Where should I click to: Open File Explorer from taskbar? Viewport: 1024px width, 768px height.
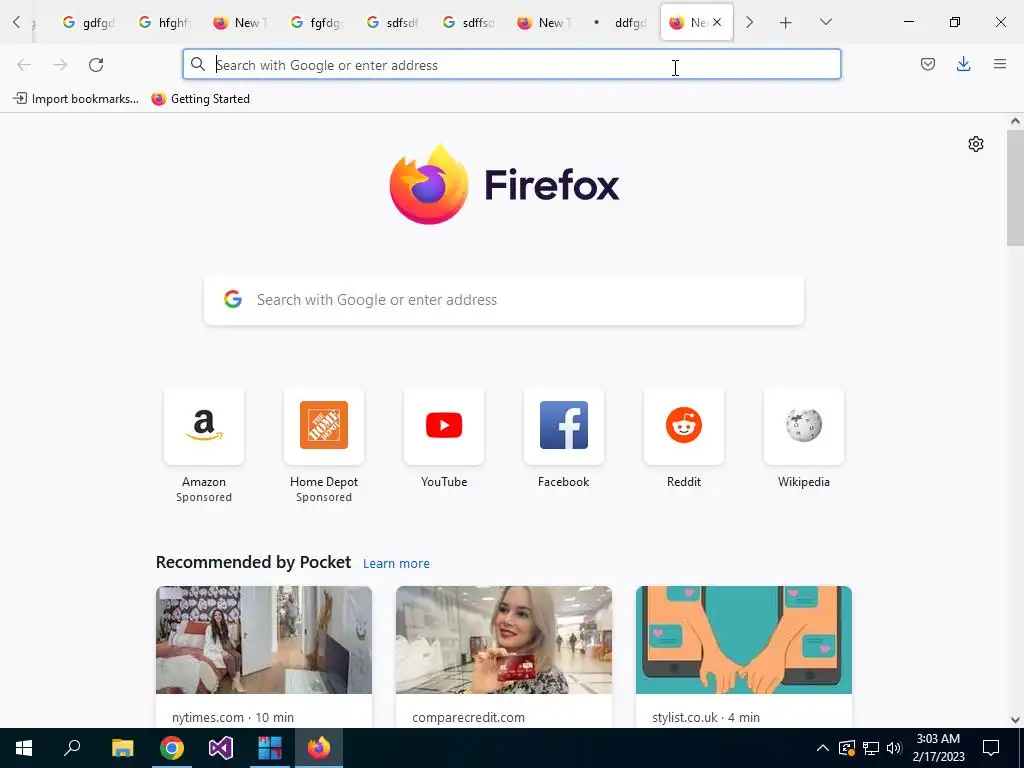(122, 748)
